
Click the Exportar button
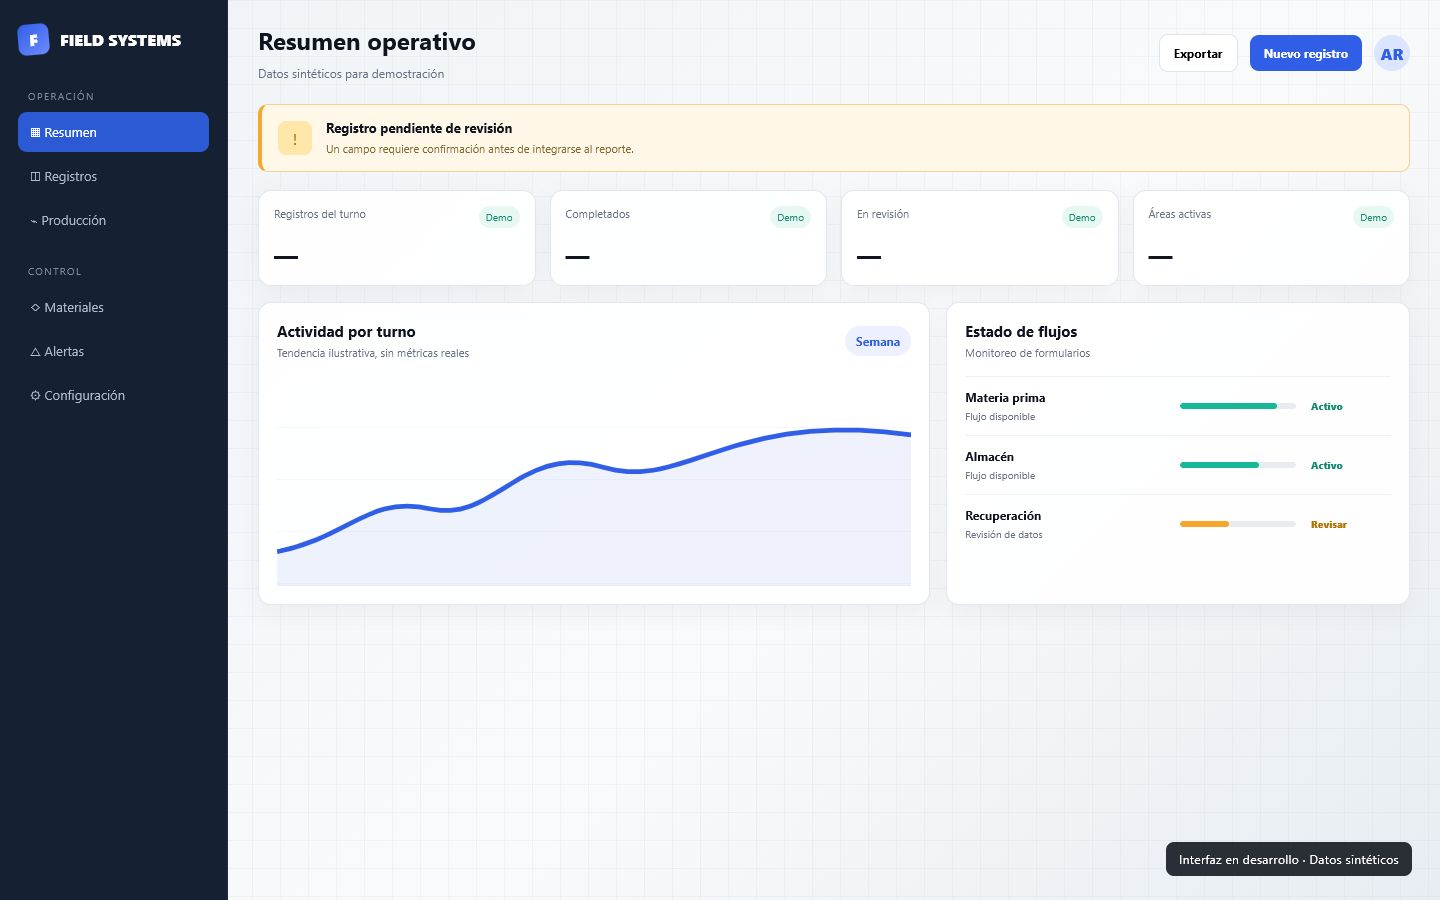tap(1198, 53)
